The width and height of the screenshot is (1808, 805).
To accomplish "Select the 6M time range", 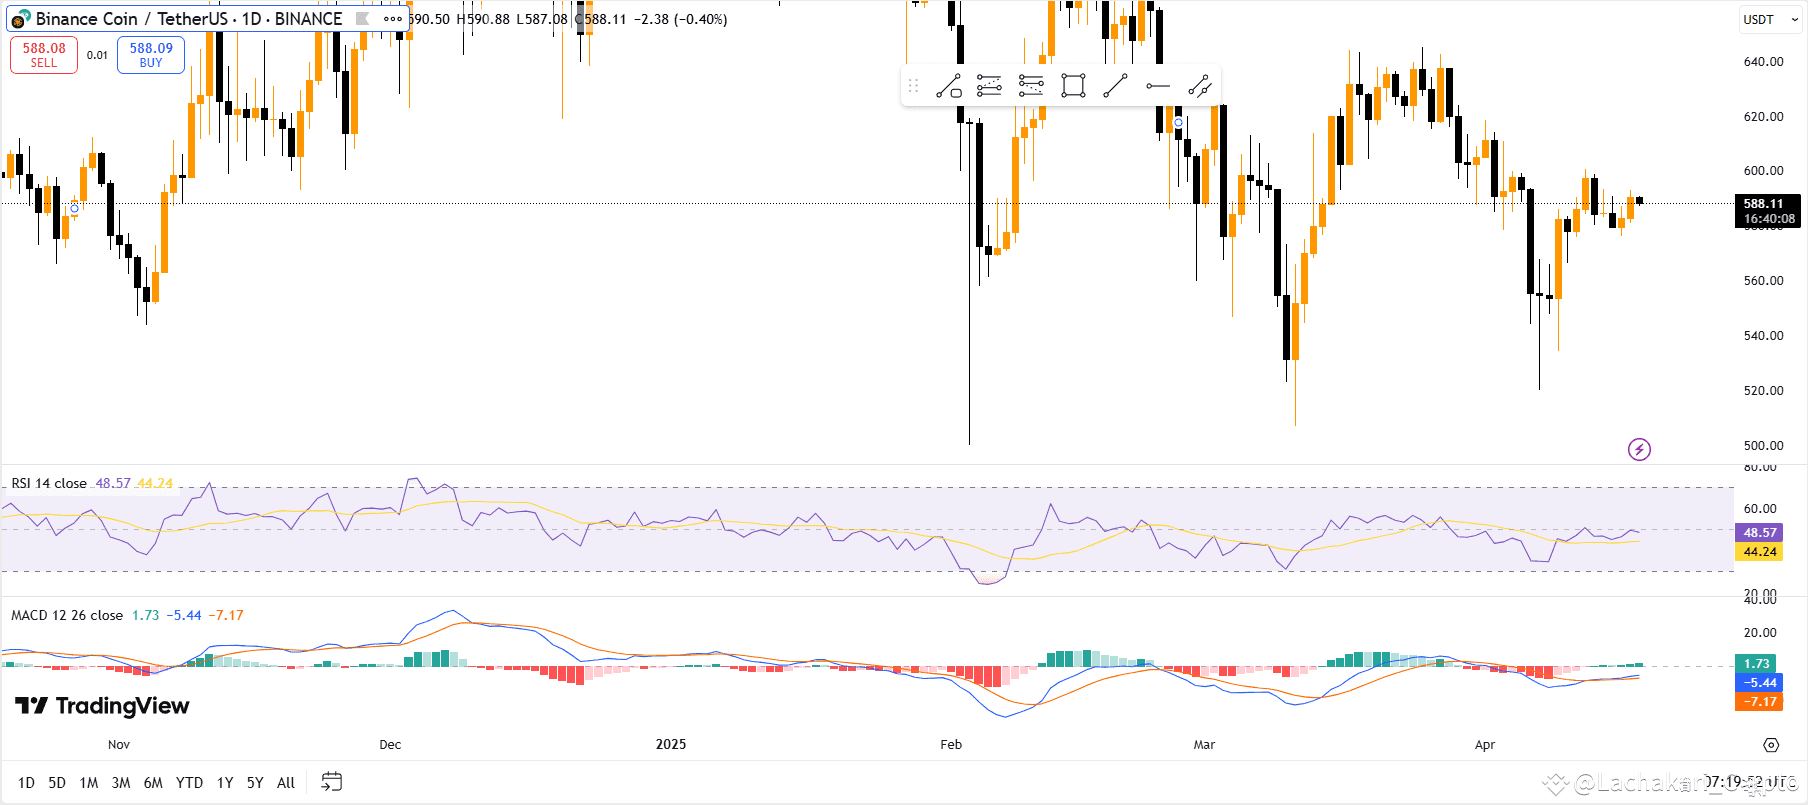I will tap(153, 783).
